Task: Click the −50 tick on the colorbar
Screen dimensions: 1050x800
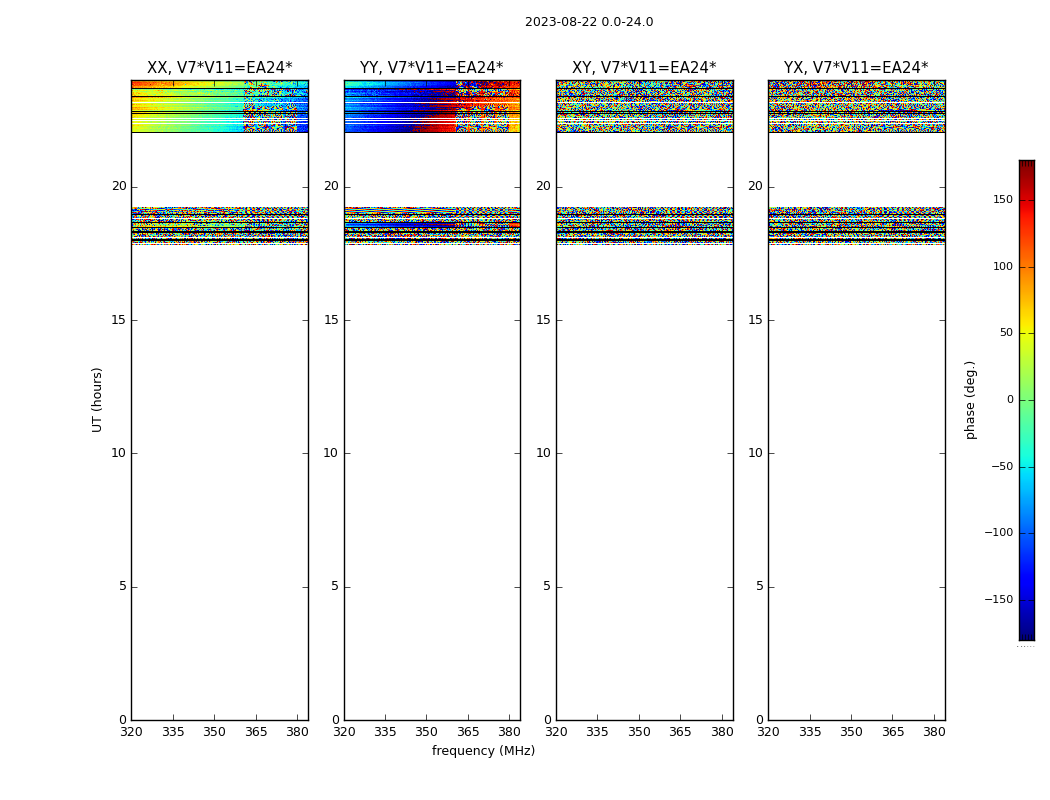Action: (x=1002, y=467)
